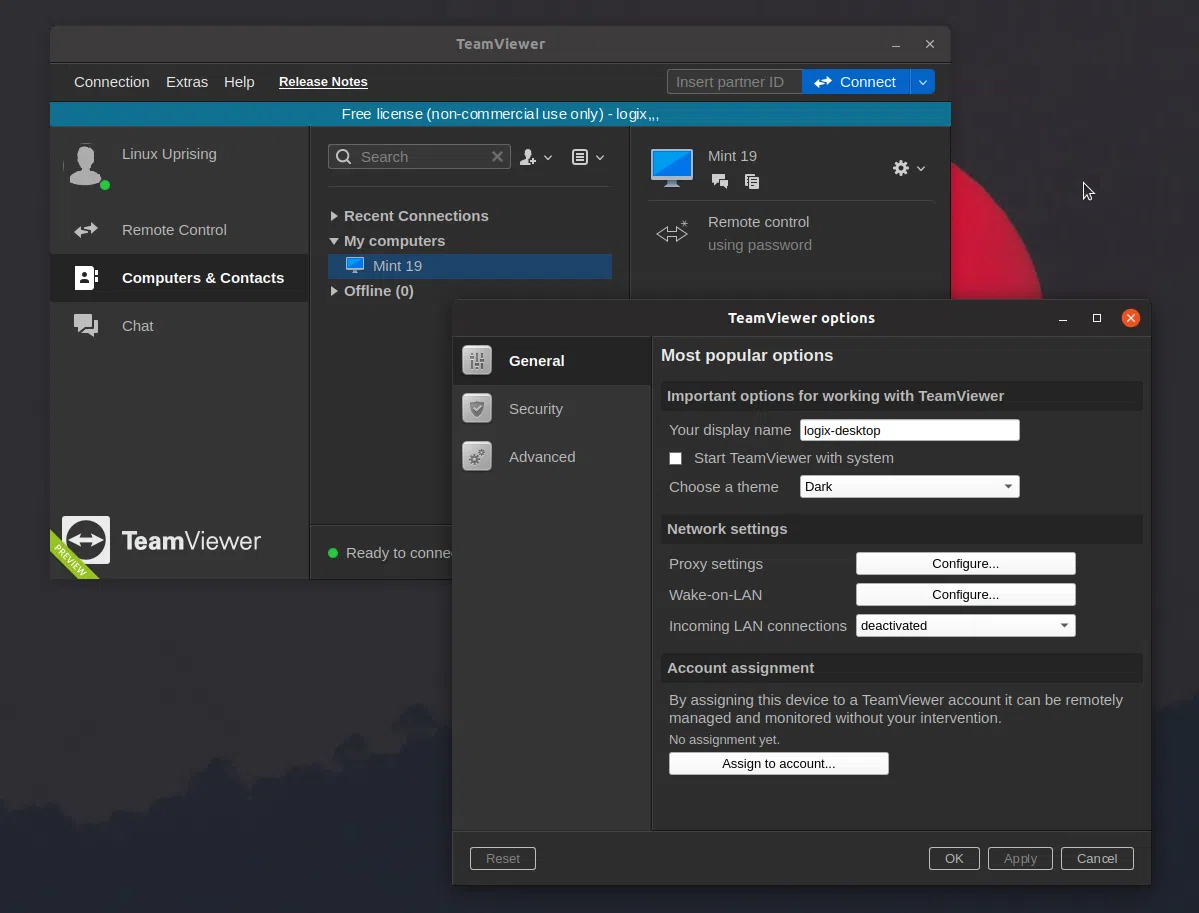
Task: Click the large Mint 19 computer icon
Action: pyautogui.click(x=671, y=167)
